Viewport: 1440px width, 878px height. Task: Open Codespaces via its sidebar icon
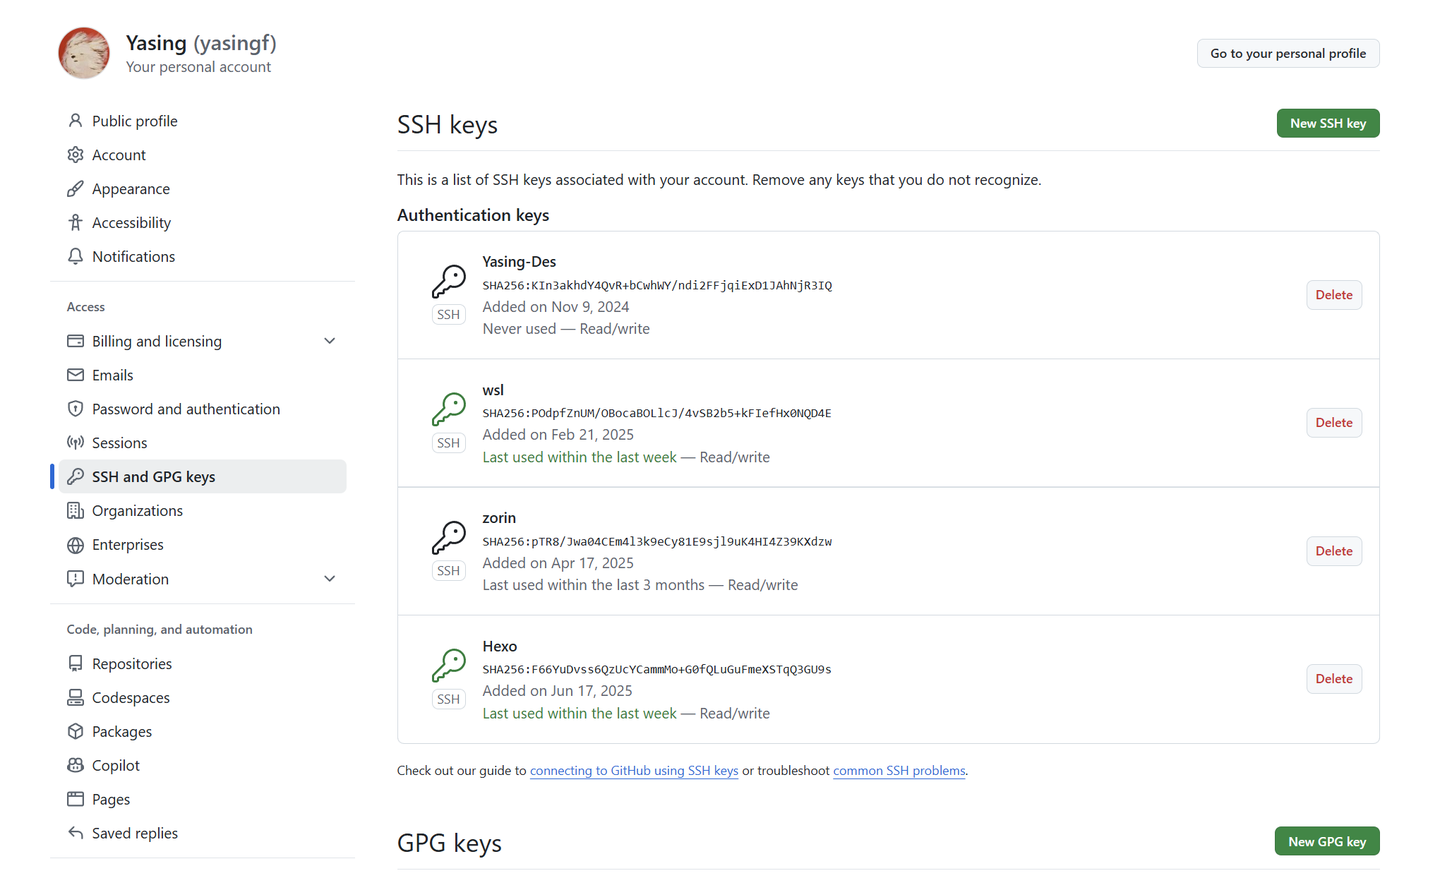(75, 697)
